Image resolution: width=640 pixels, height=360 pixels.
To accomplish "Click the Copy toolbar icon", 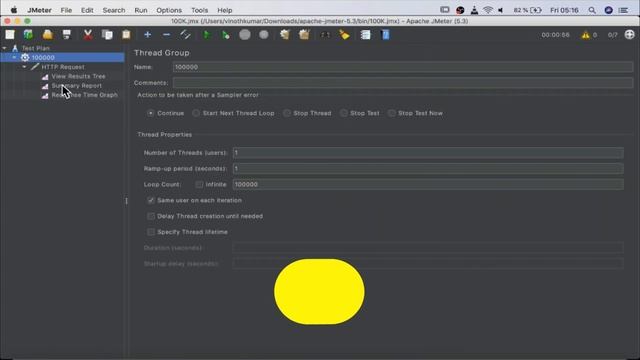I will (107, 35).
